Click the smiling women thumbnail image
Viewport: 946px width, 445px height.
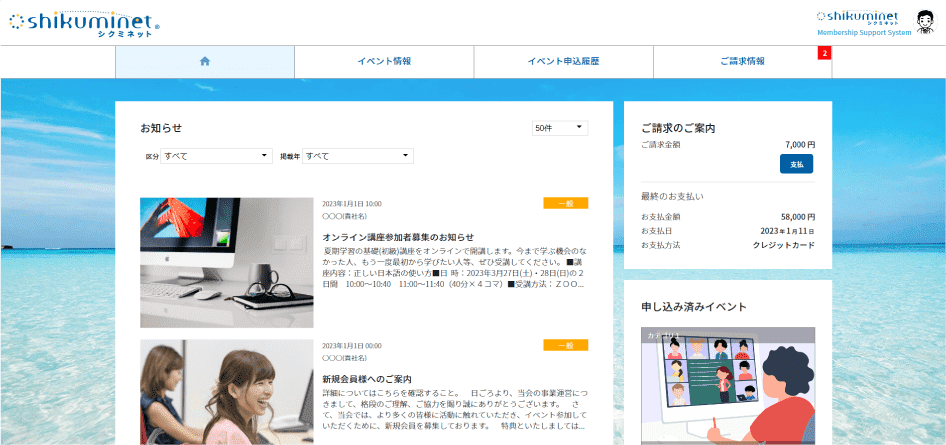[x=227, y=392]
